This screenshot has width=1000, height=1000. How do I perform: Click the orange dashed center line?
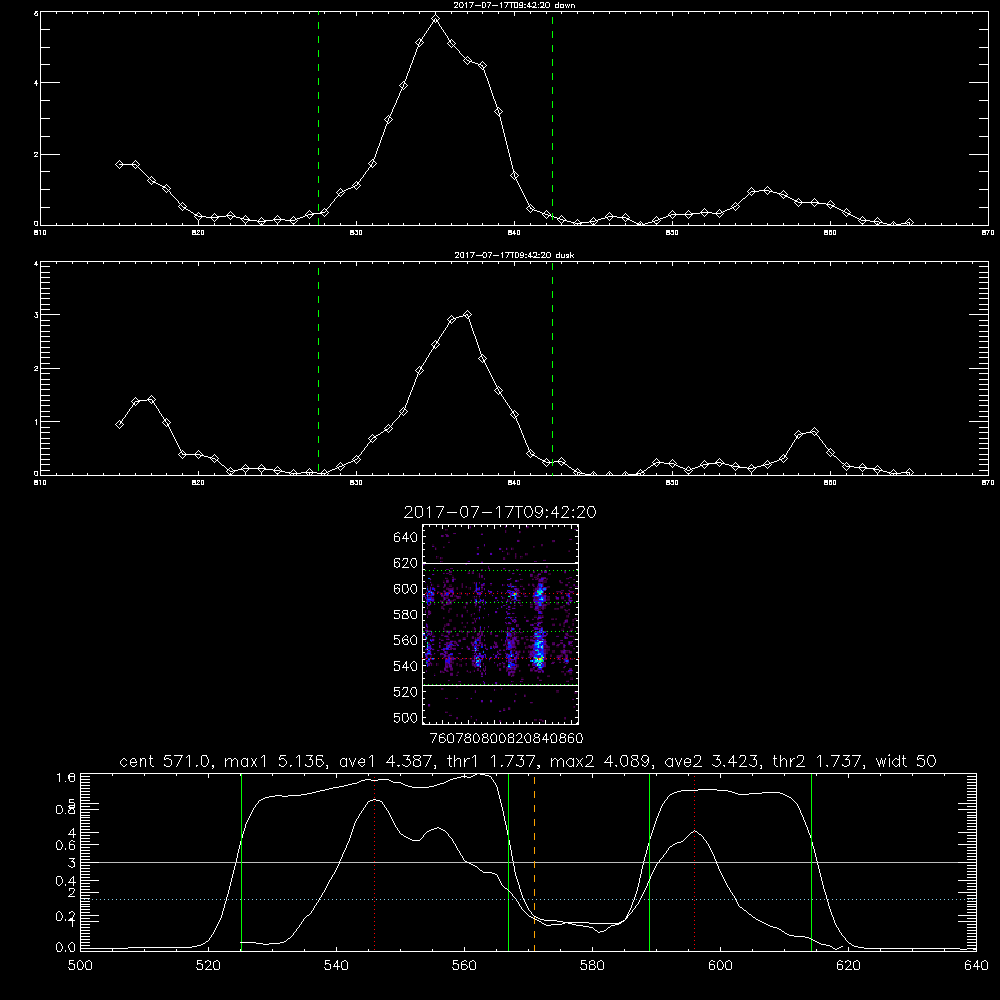pos(534,862)
